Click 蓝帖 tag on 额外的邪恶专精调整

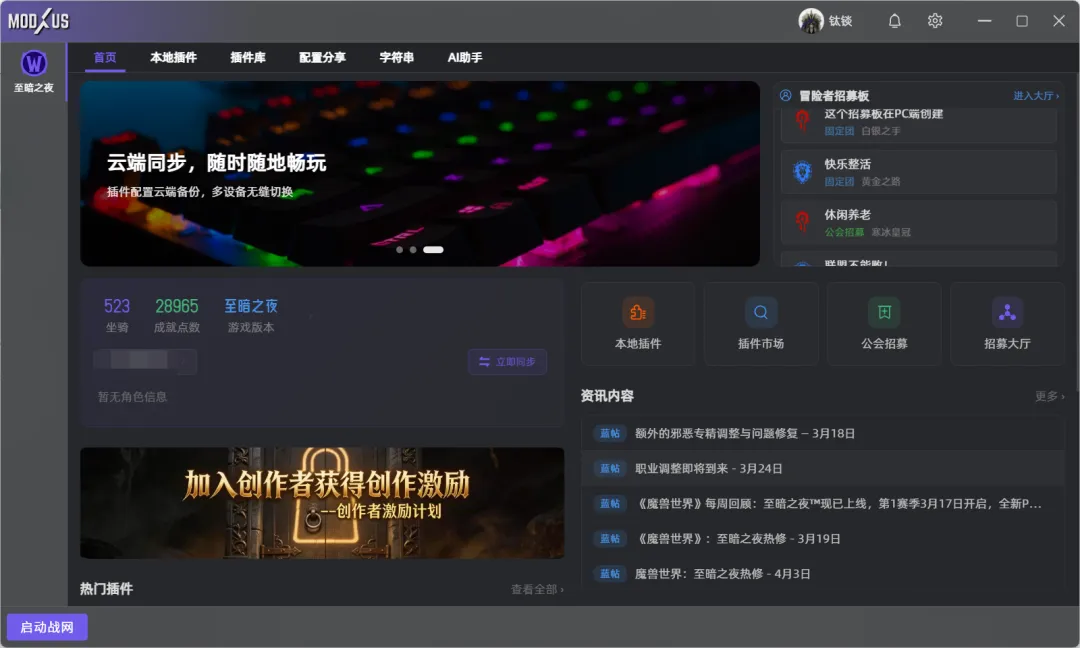(610, 433)
